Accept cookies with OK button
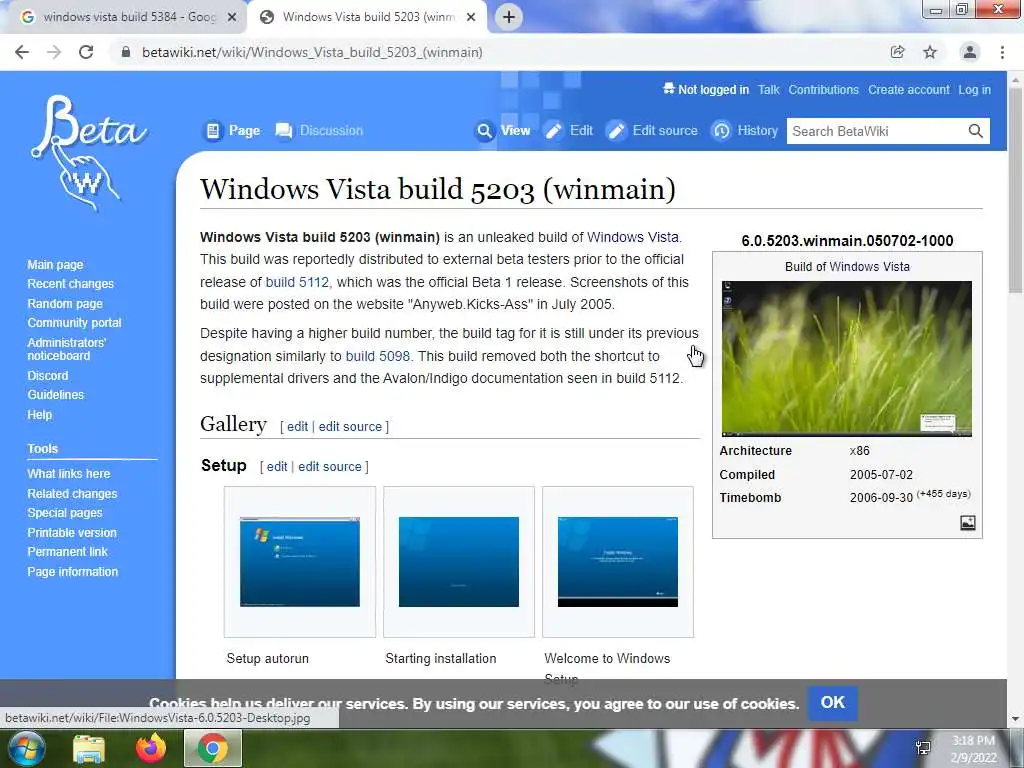1024x768 pixels. 833,703
